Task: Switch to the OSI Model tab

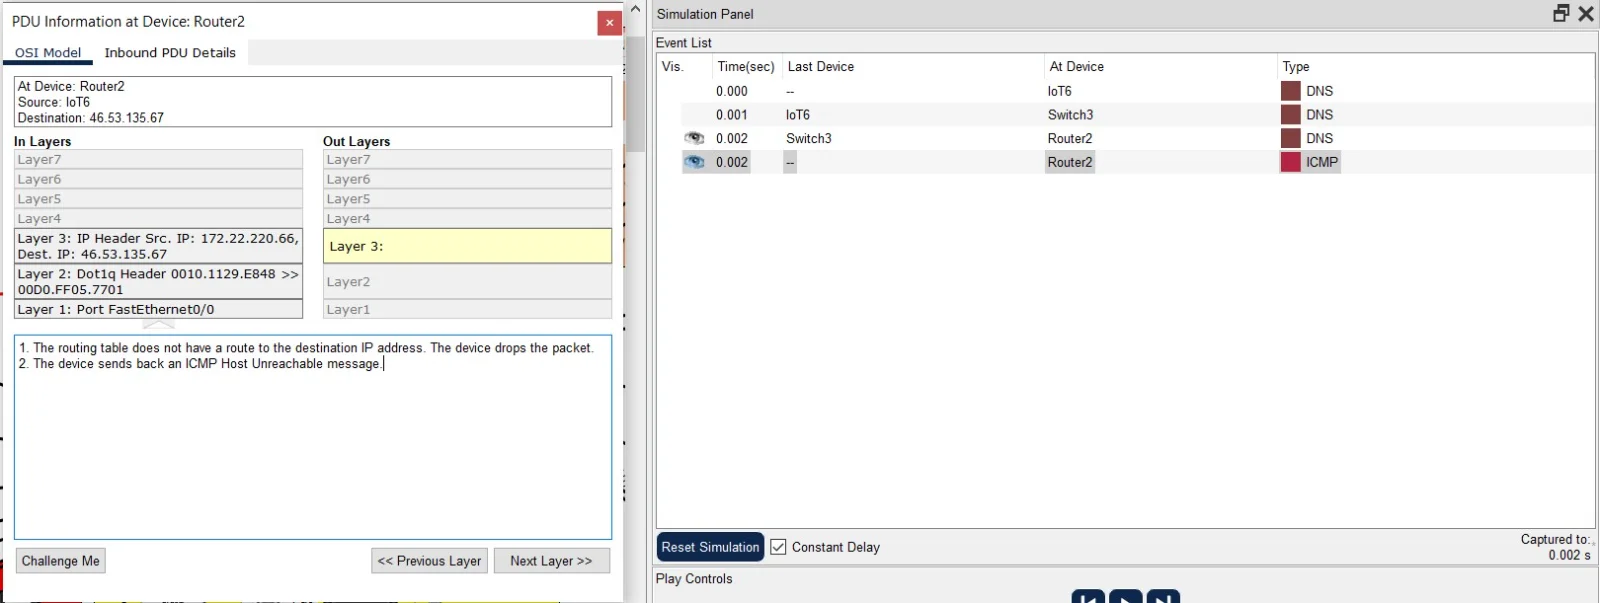Action: 48,53
